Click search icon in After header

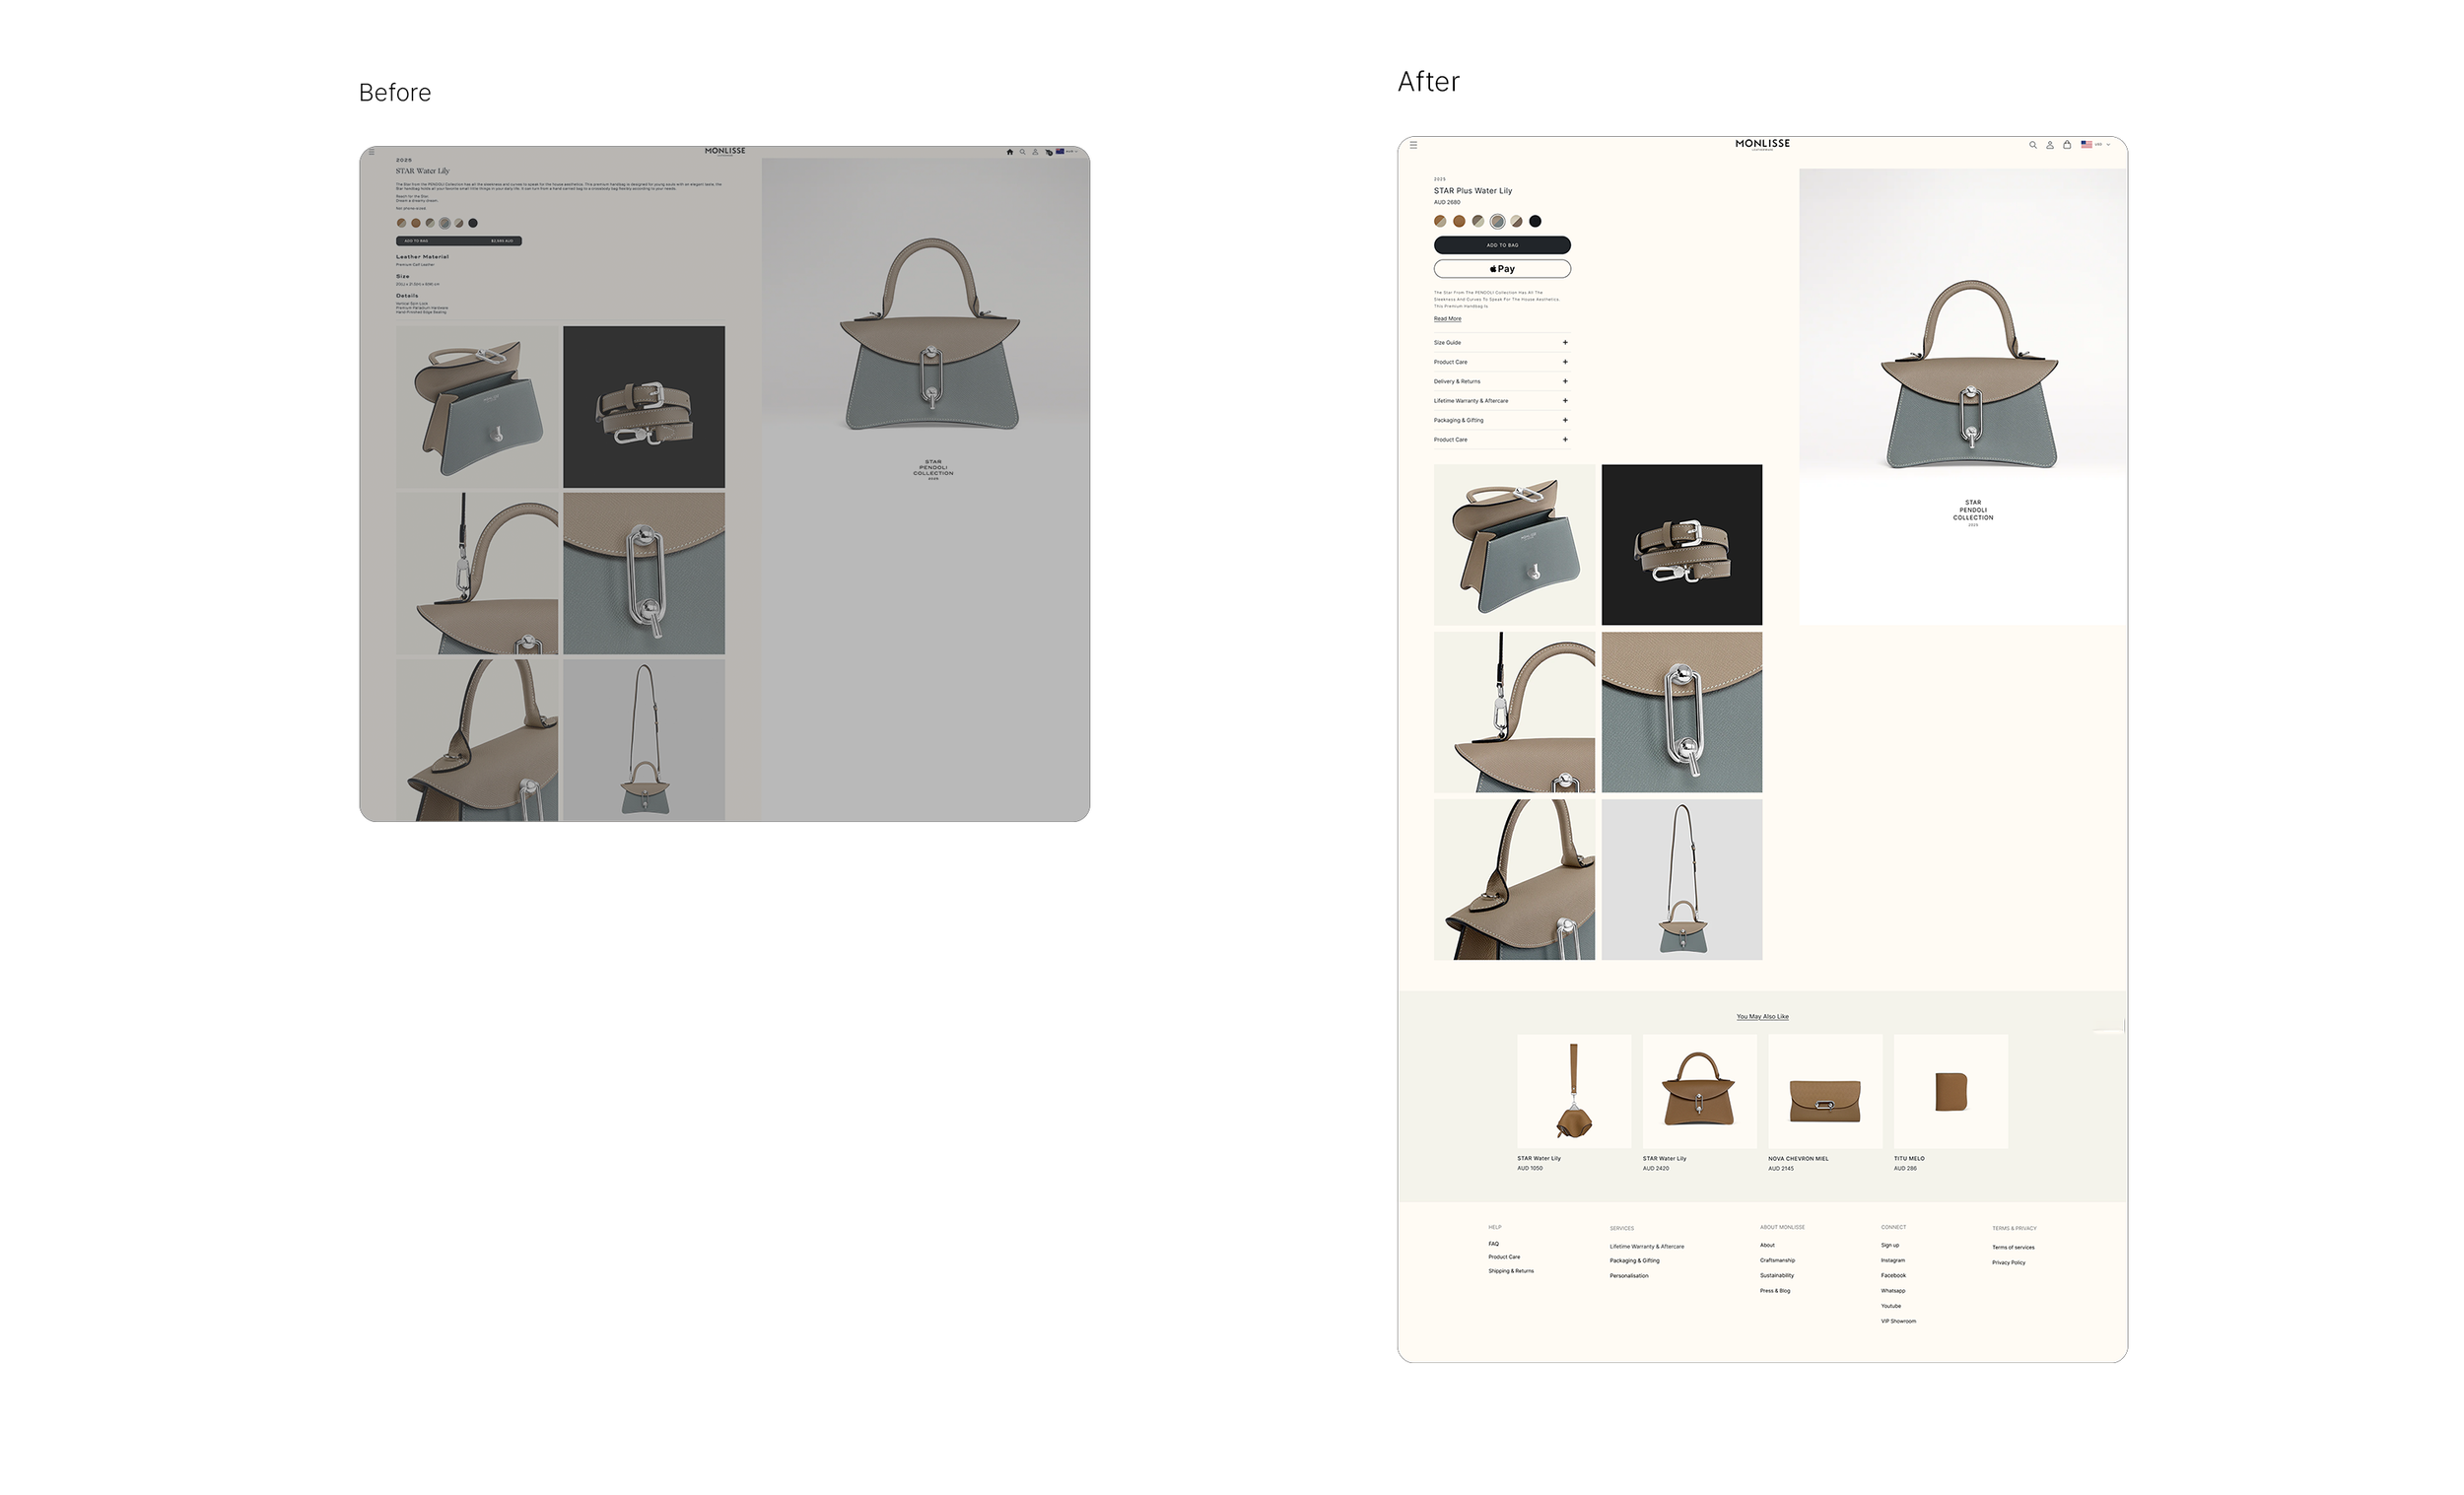tap(2032, 145)
